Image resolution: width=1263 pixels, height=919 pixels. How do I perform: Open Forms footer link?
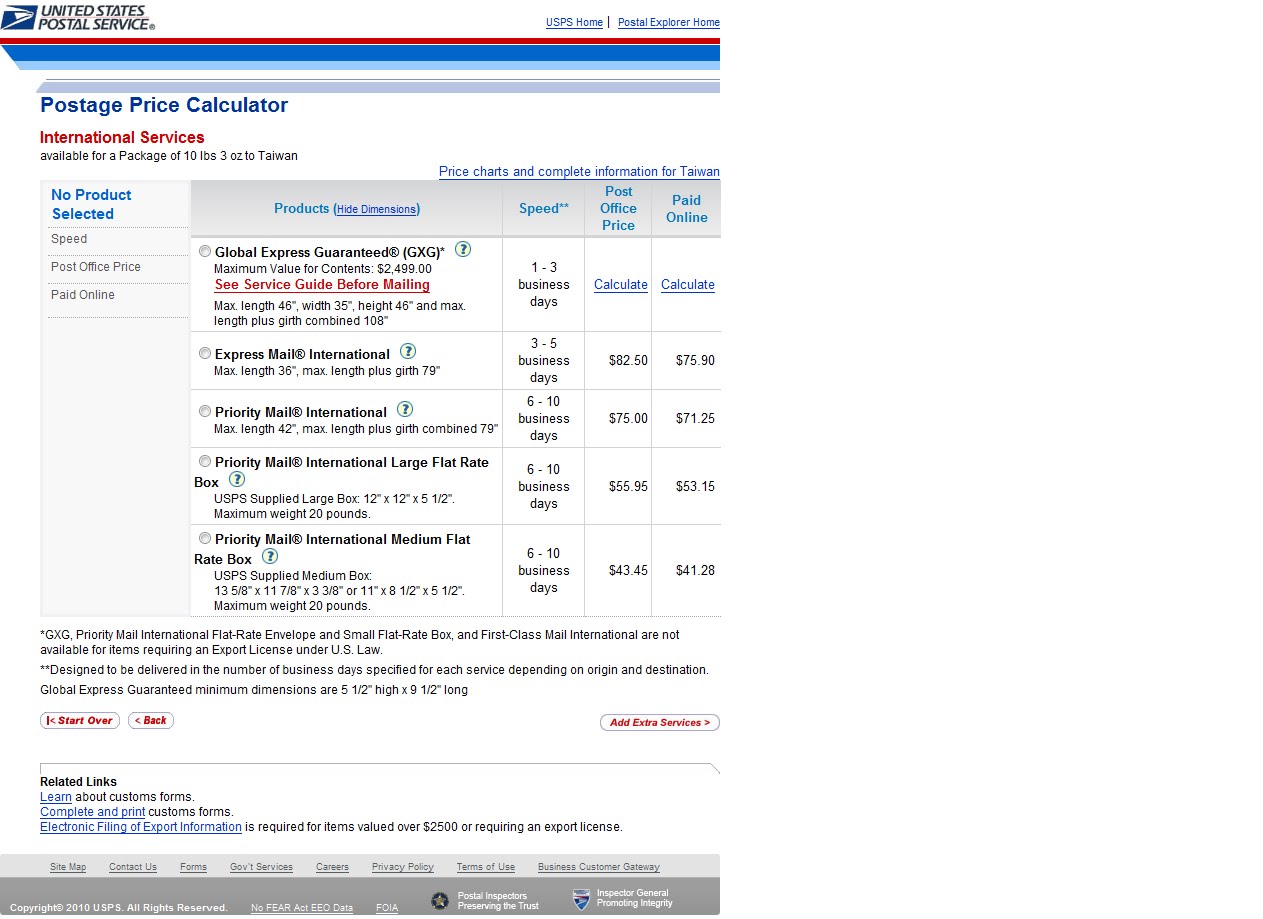[x=193, y=867]
